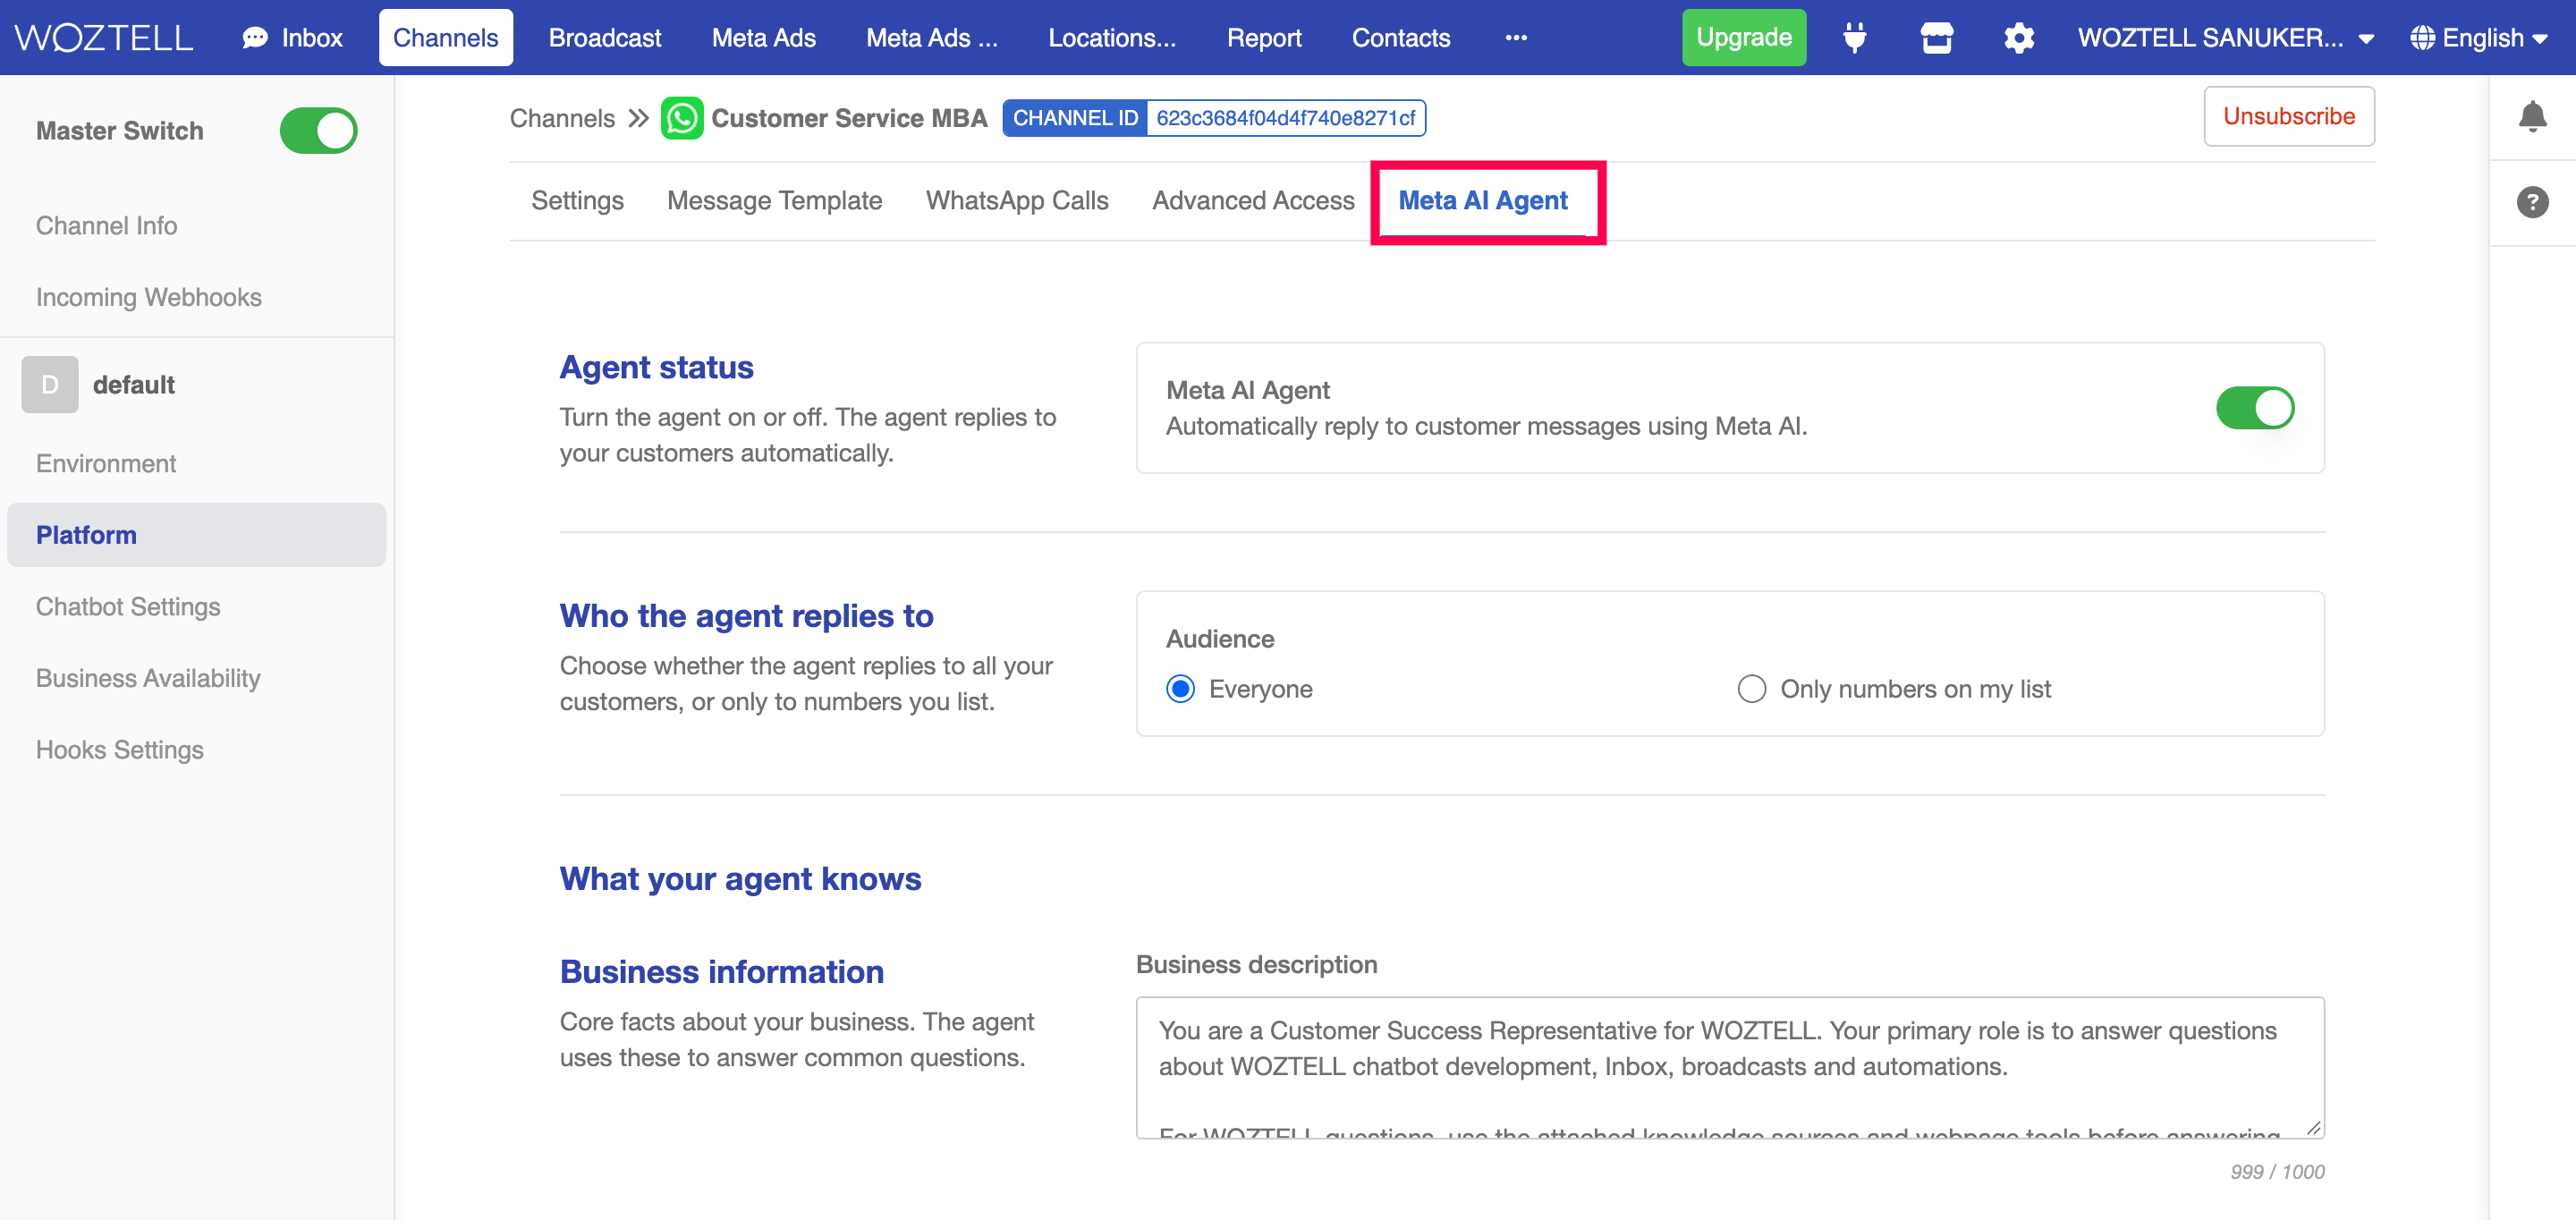Viewport: 2576px width, 1220px height.
Task: Open the integrations plug icon
Action: tap(1854, 38)
